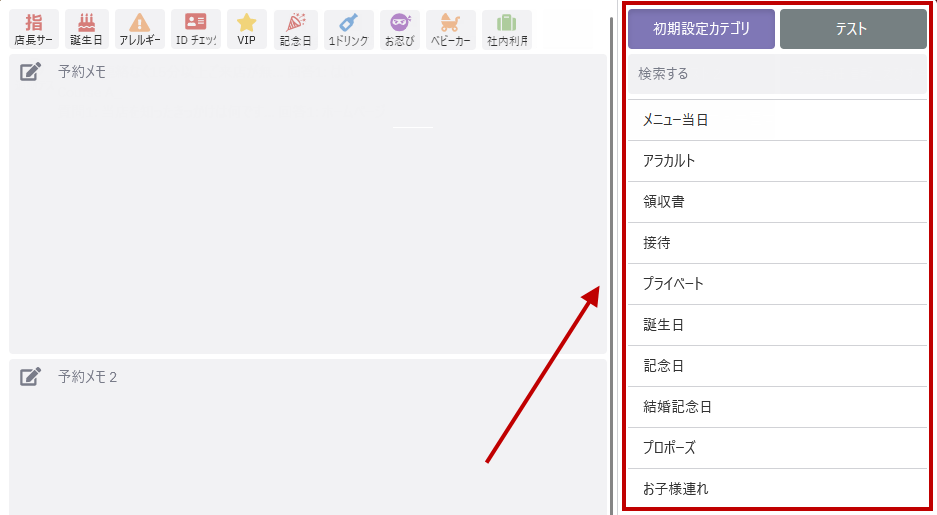Choose 領収書 from the category list

[x=777, y=202]
